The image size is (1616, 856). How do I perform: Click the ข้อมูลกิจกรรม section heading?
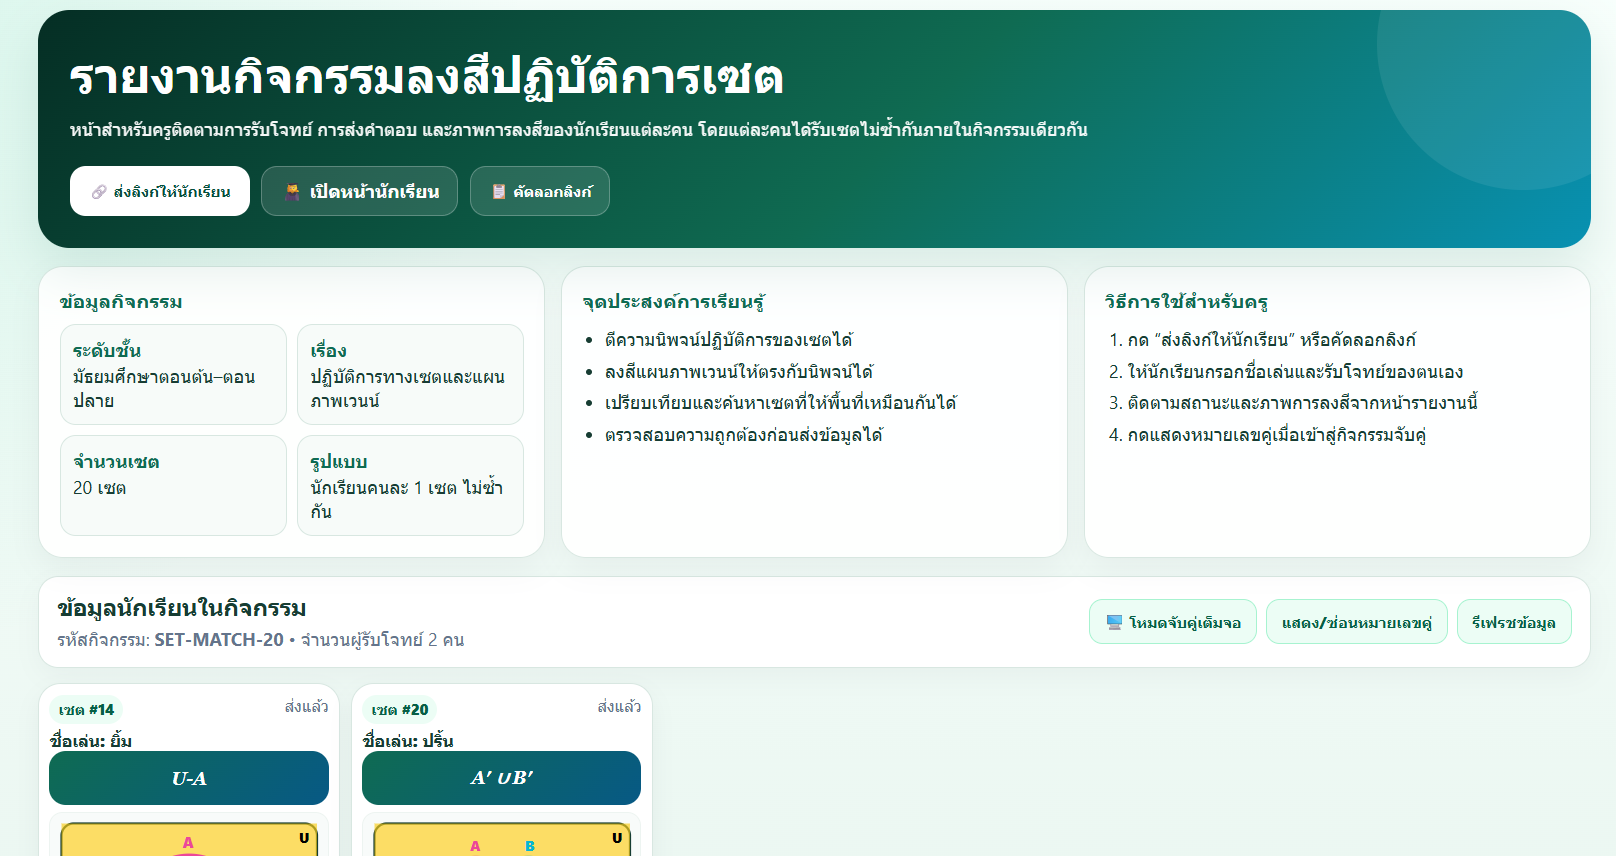coord(121,302)
